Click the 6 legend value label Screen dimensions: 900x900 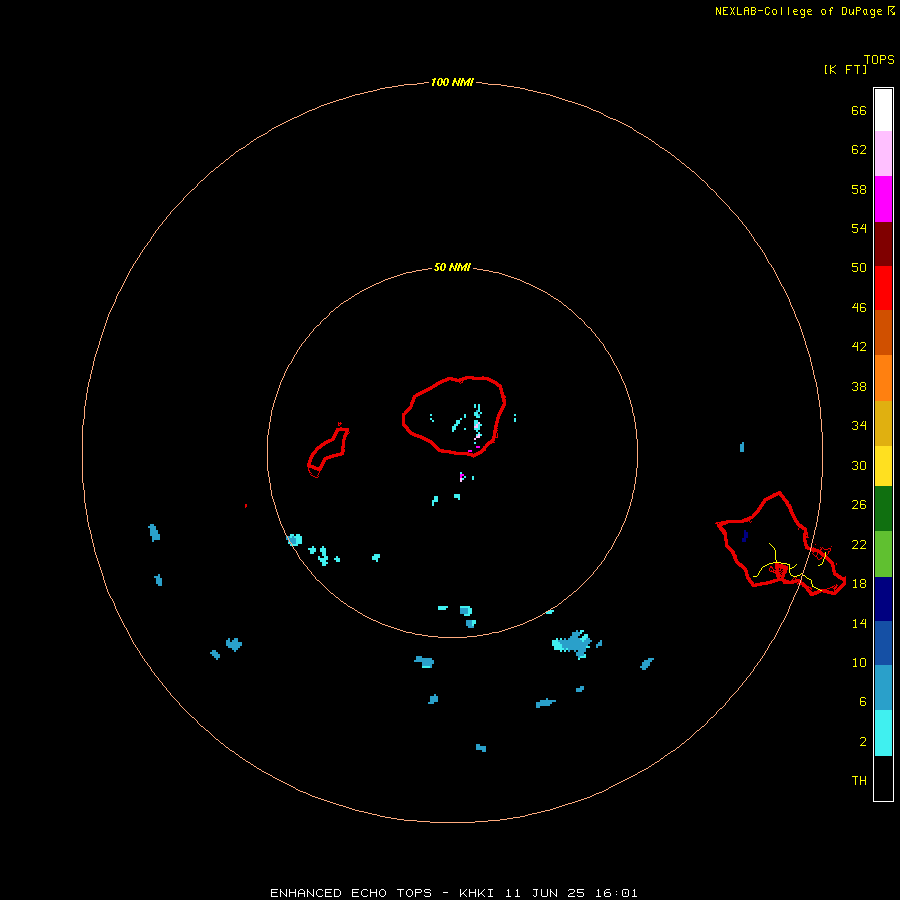pyautogui.click(x=863, y=702)
